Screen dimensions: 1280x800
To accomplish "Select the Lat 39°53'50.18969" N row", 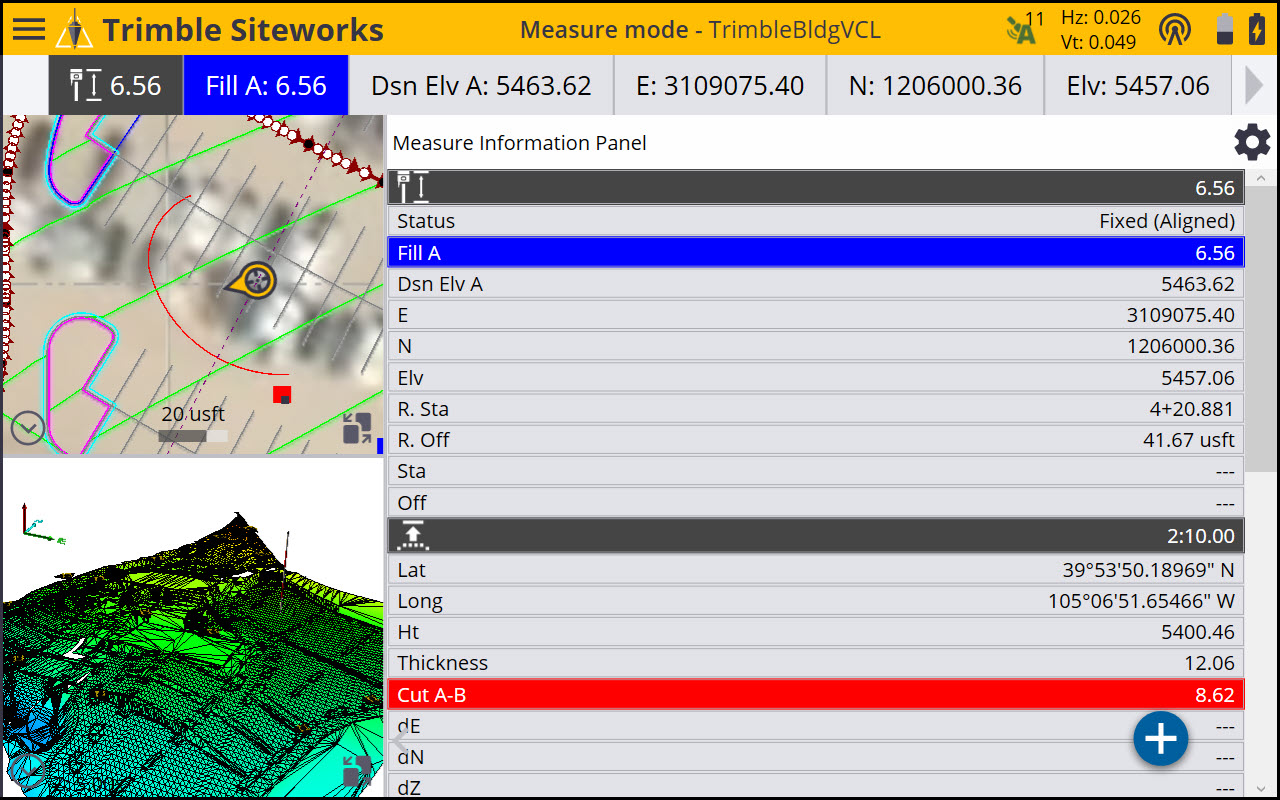I will (x=816, y=570).
